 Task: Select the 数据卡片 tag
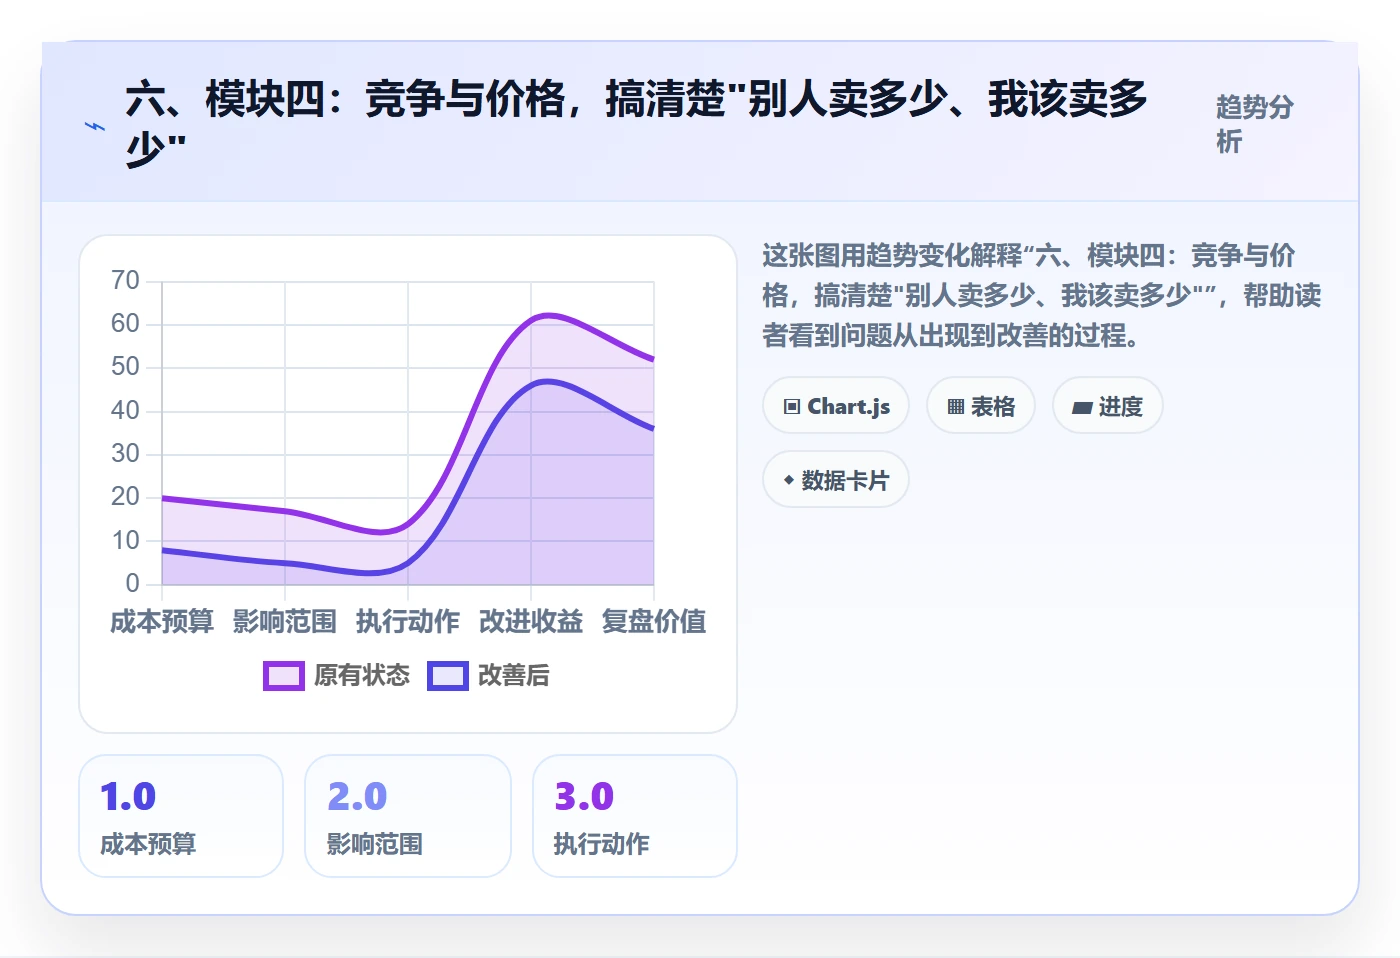point(836,480)
